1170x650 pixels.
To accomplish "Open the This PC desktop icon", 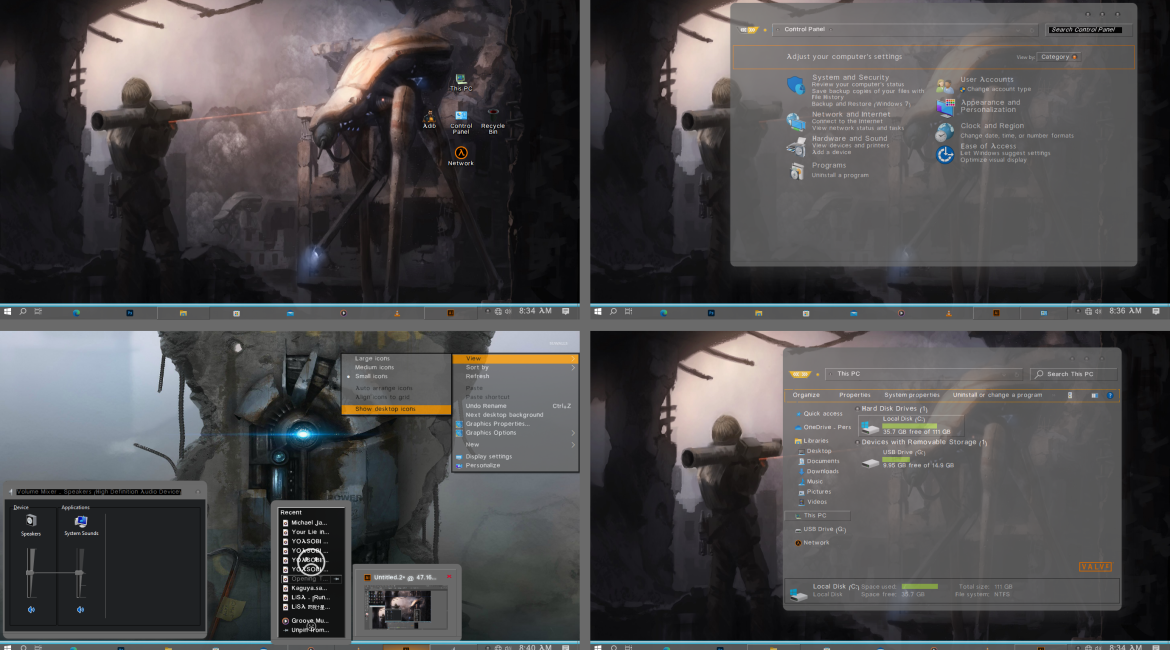I will 460,79.
